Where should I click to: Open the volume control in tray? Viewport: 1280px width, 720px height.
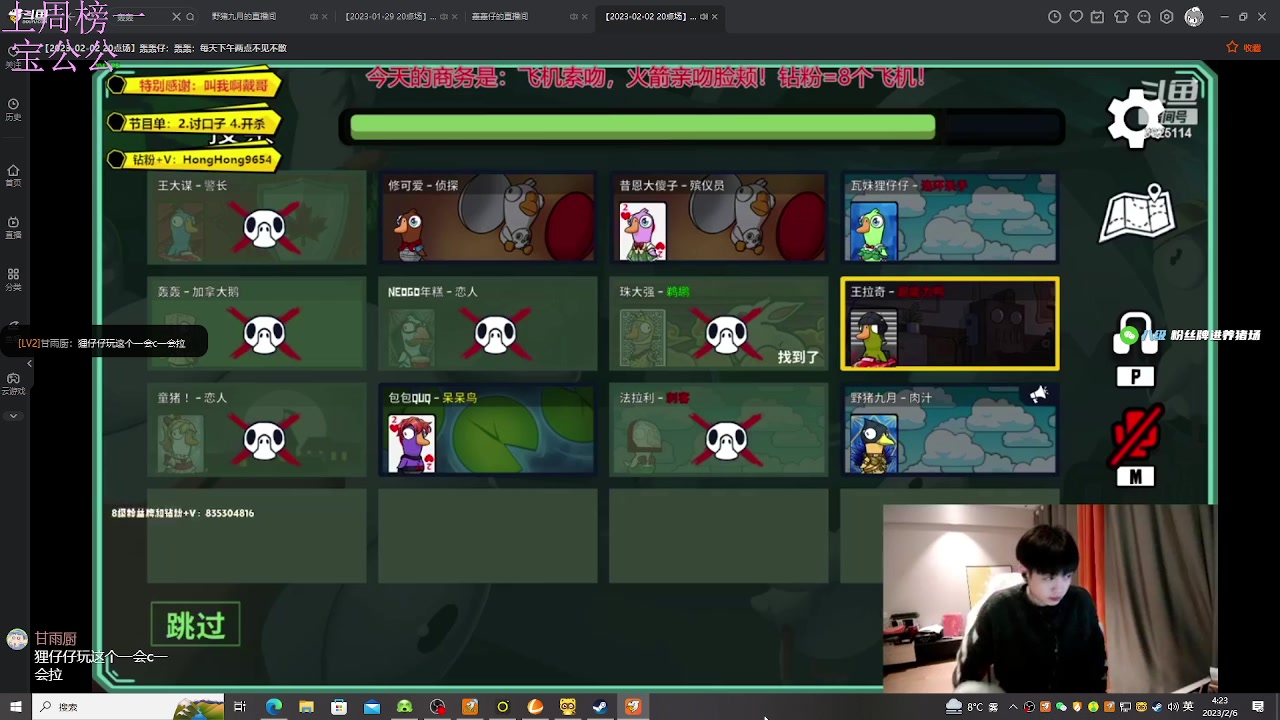click(1172, 707)
